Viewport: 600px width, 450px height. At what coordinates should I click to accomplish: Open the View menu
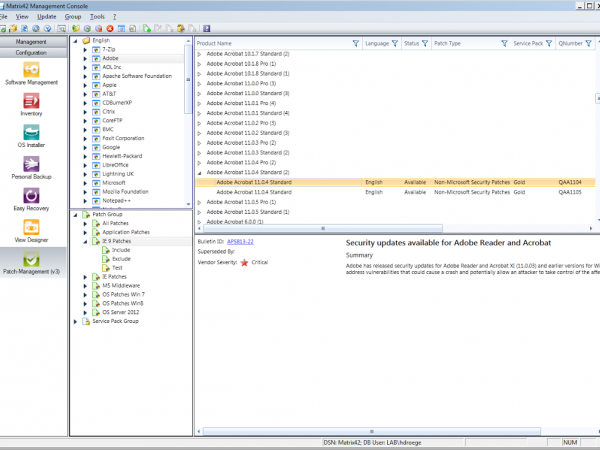22,16
